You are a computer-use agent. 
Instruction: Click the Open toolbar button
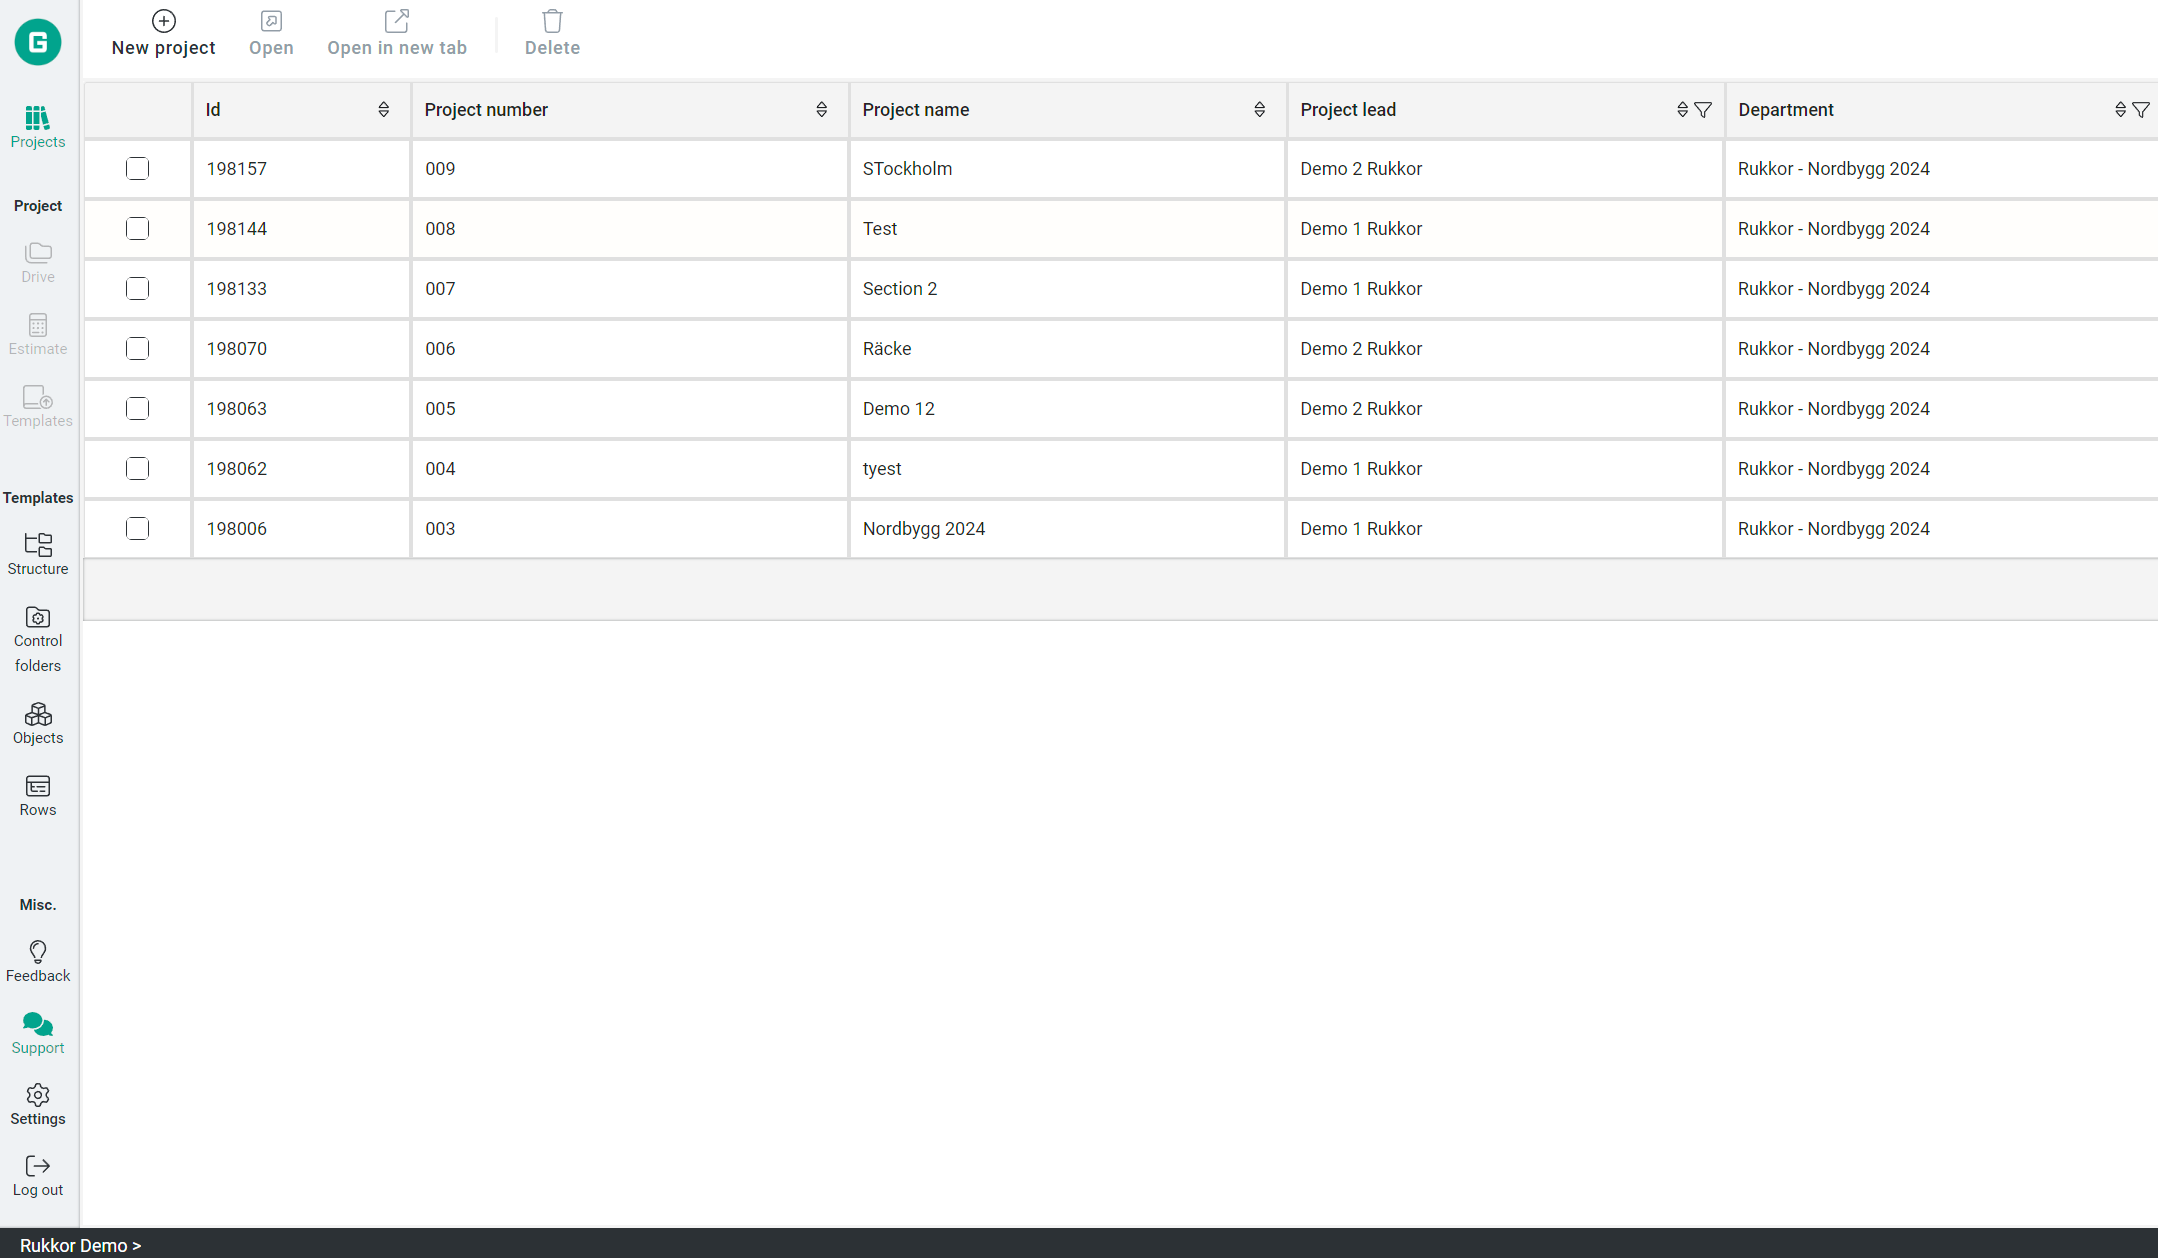271,34
